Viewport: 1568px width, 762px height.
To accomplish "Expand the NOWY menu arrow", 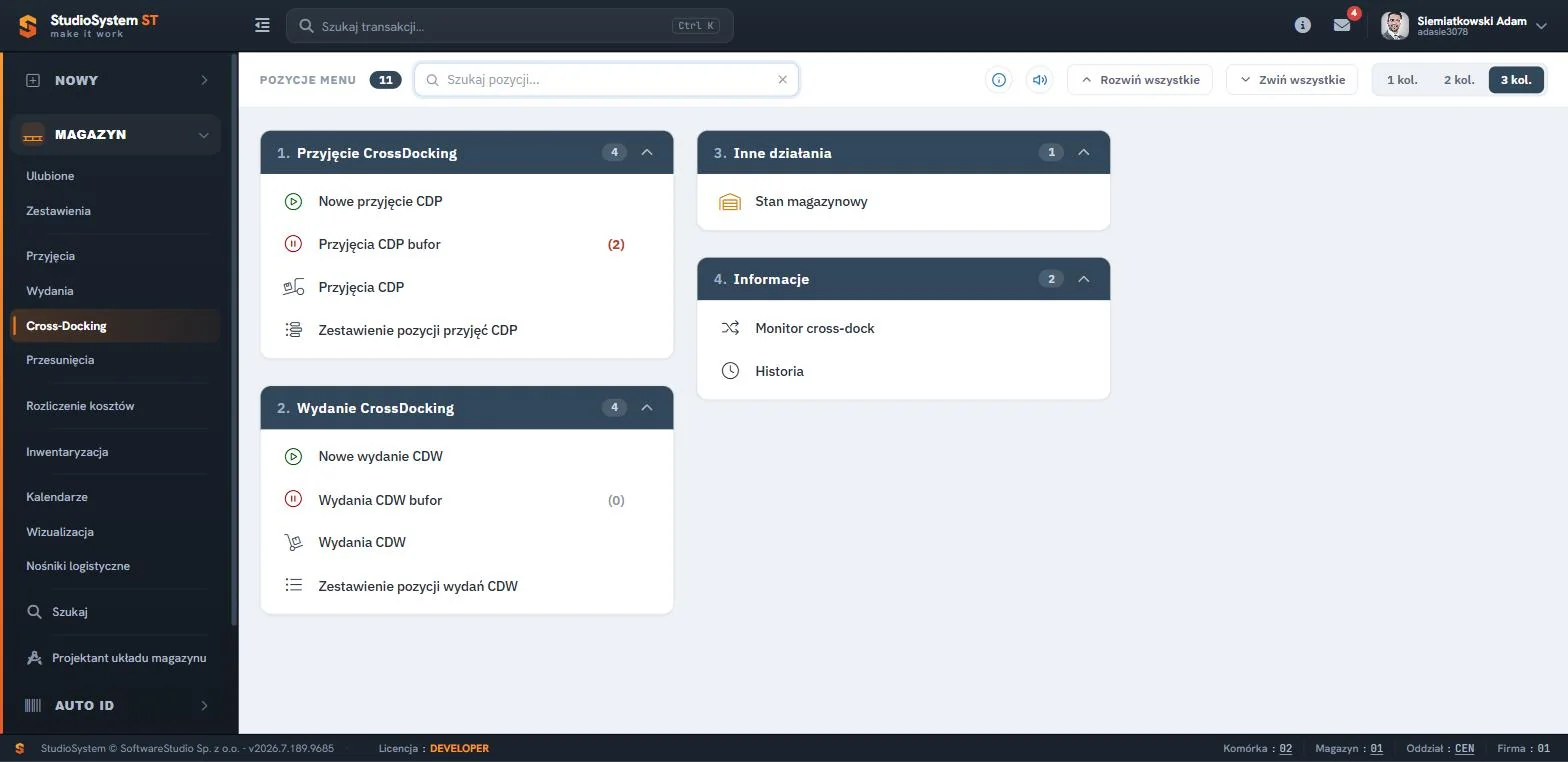I will click(x=204, y=80).
